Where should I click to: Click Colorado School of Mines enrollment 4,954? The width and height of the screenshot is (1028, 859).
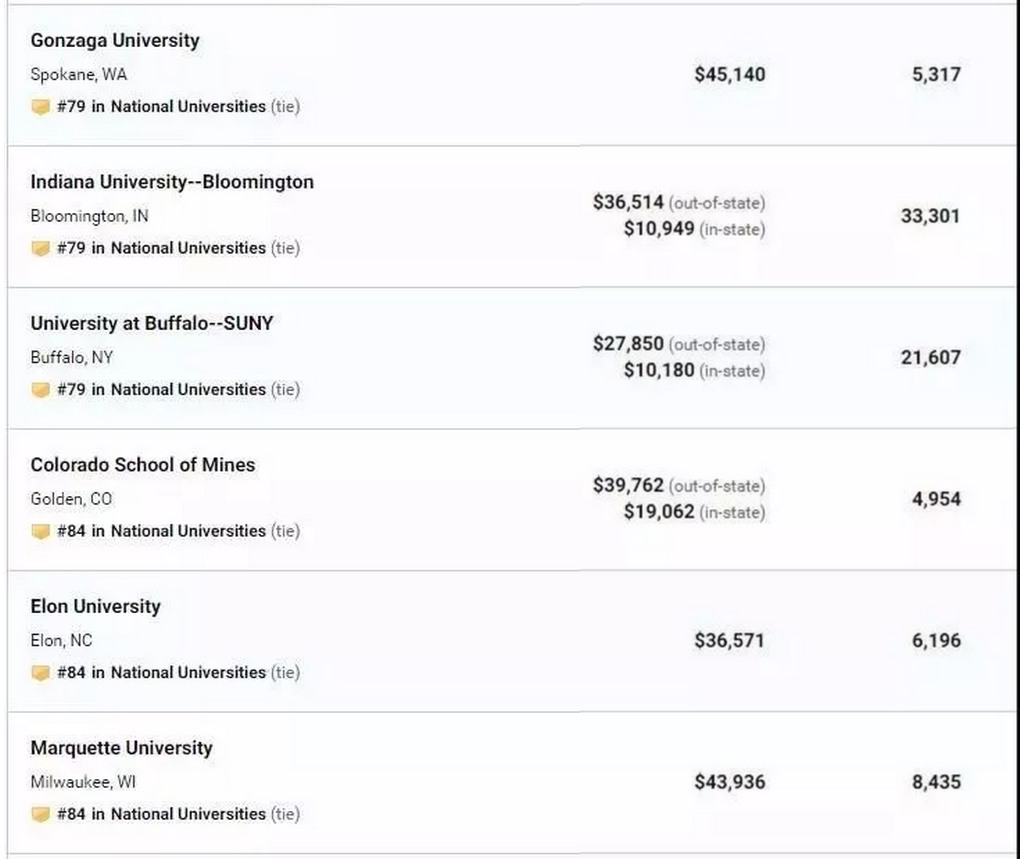[936, 499]
